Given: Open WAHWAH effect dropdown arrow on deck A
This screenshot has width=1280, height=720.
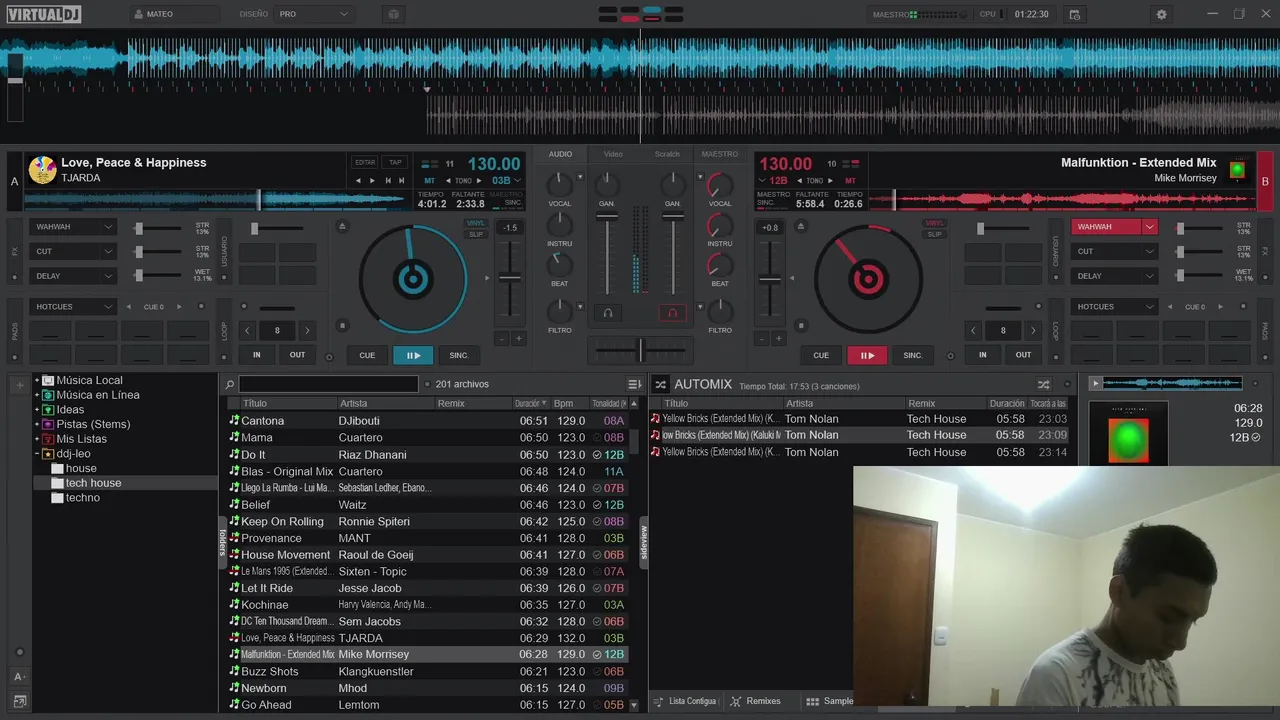Looking at the screenshot, I should pyautogui.click(x=108, y=227).
